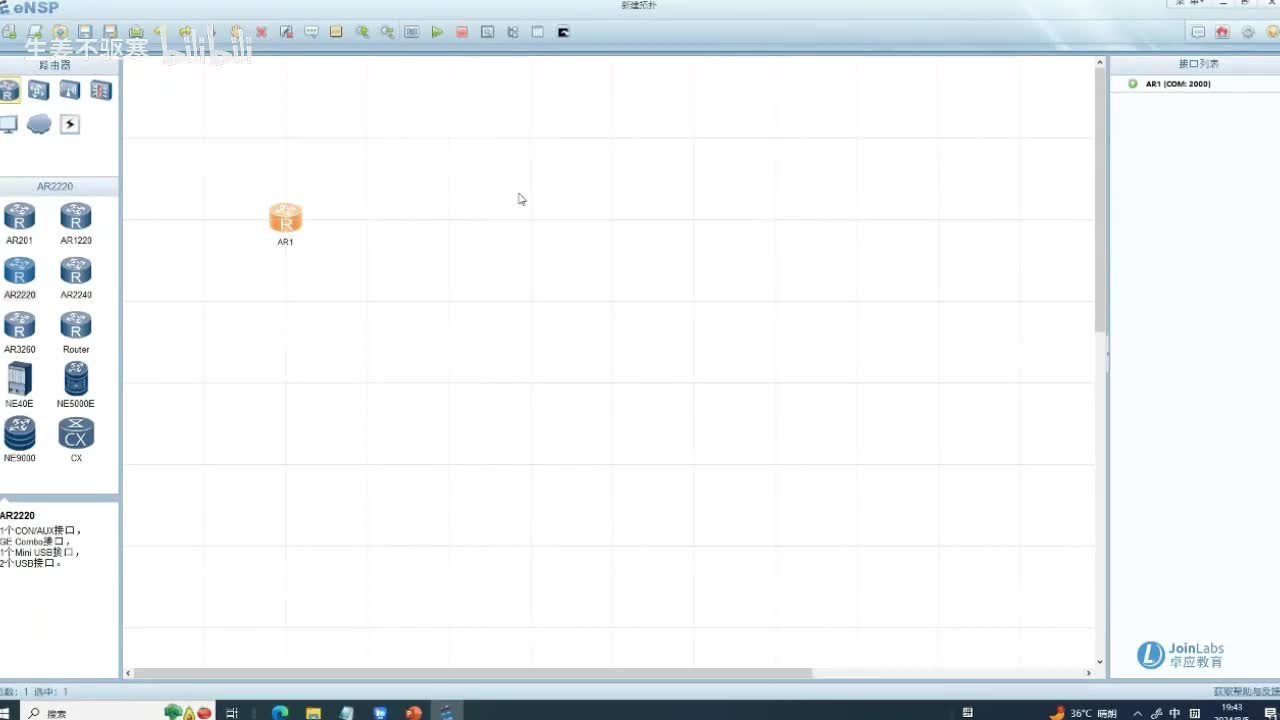The width and height of the screenshot is (1280, 720).
Task: Select the PC terminal category icon
Action: [x=8, y=124]
